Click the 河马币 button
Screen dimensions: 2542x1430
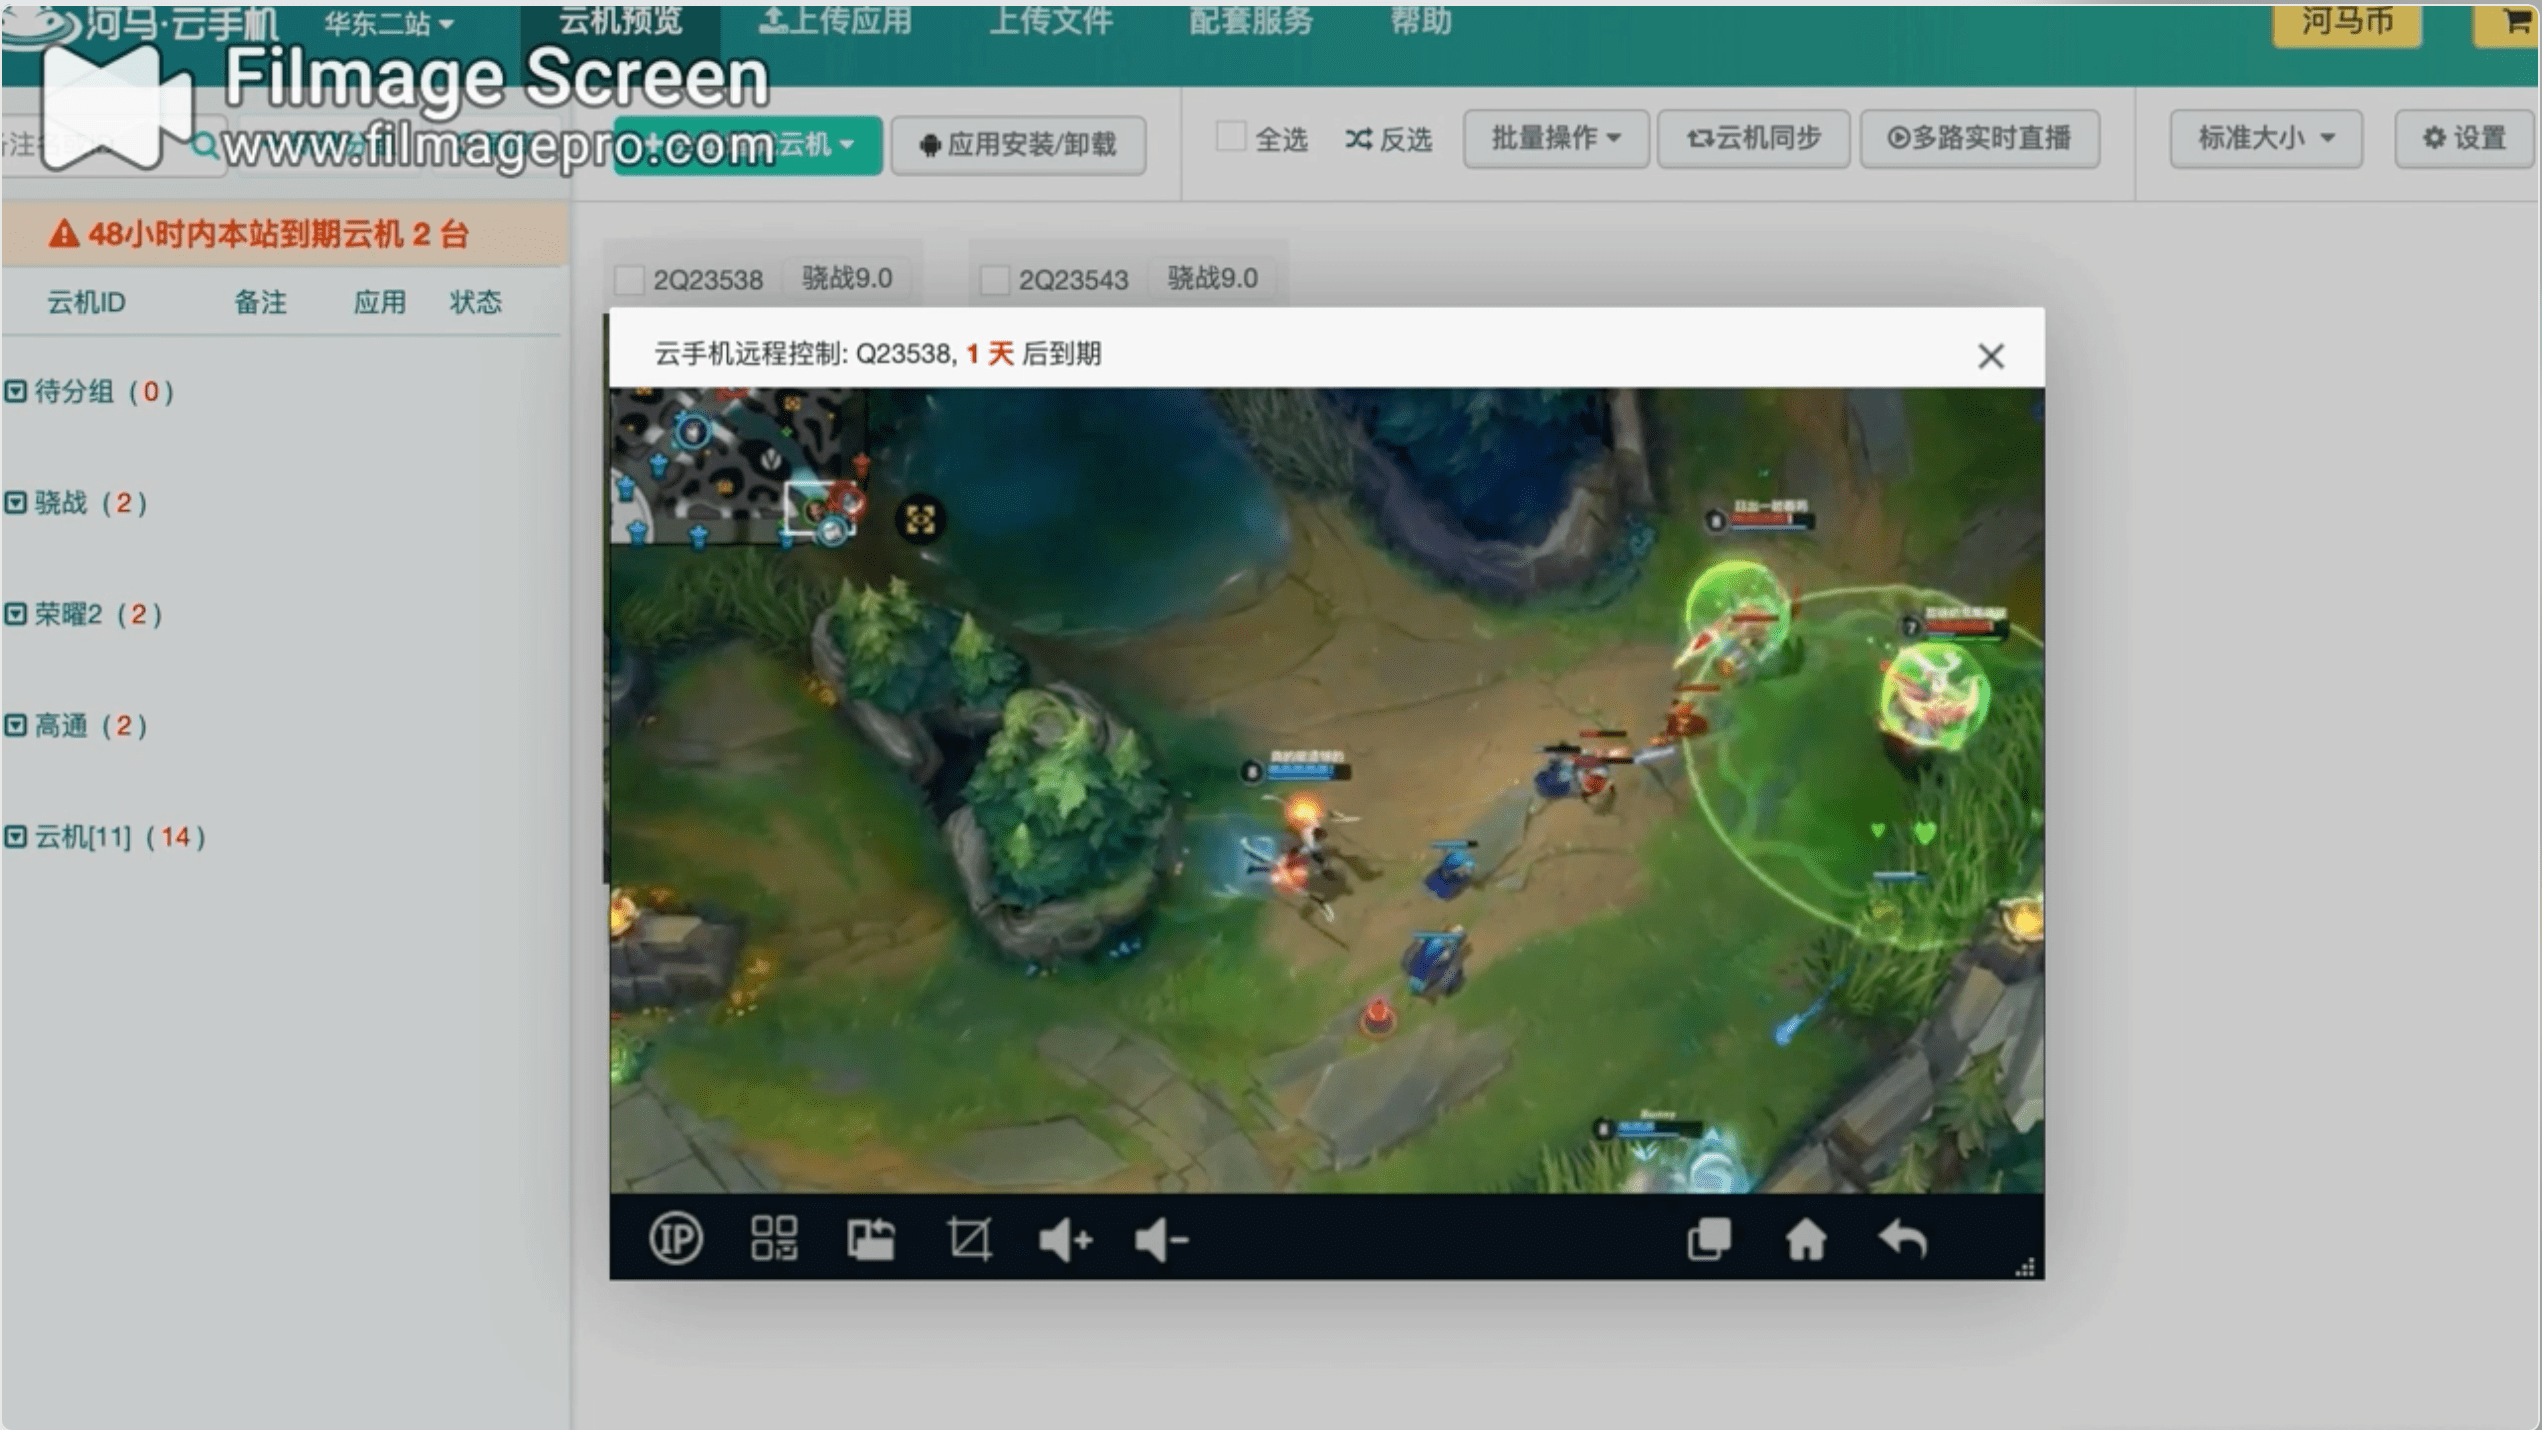point(2347,24)
